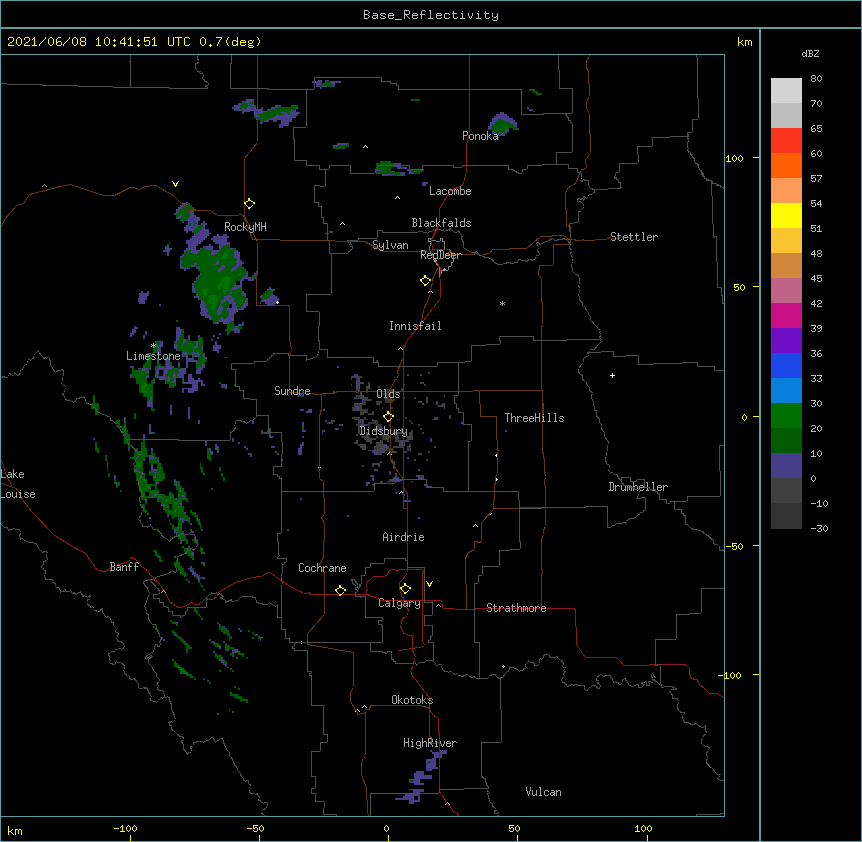Click the Blackfalds city label
This screenshot has width=862, height=842.
(441, 223)
